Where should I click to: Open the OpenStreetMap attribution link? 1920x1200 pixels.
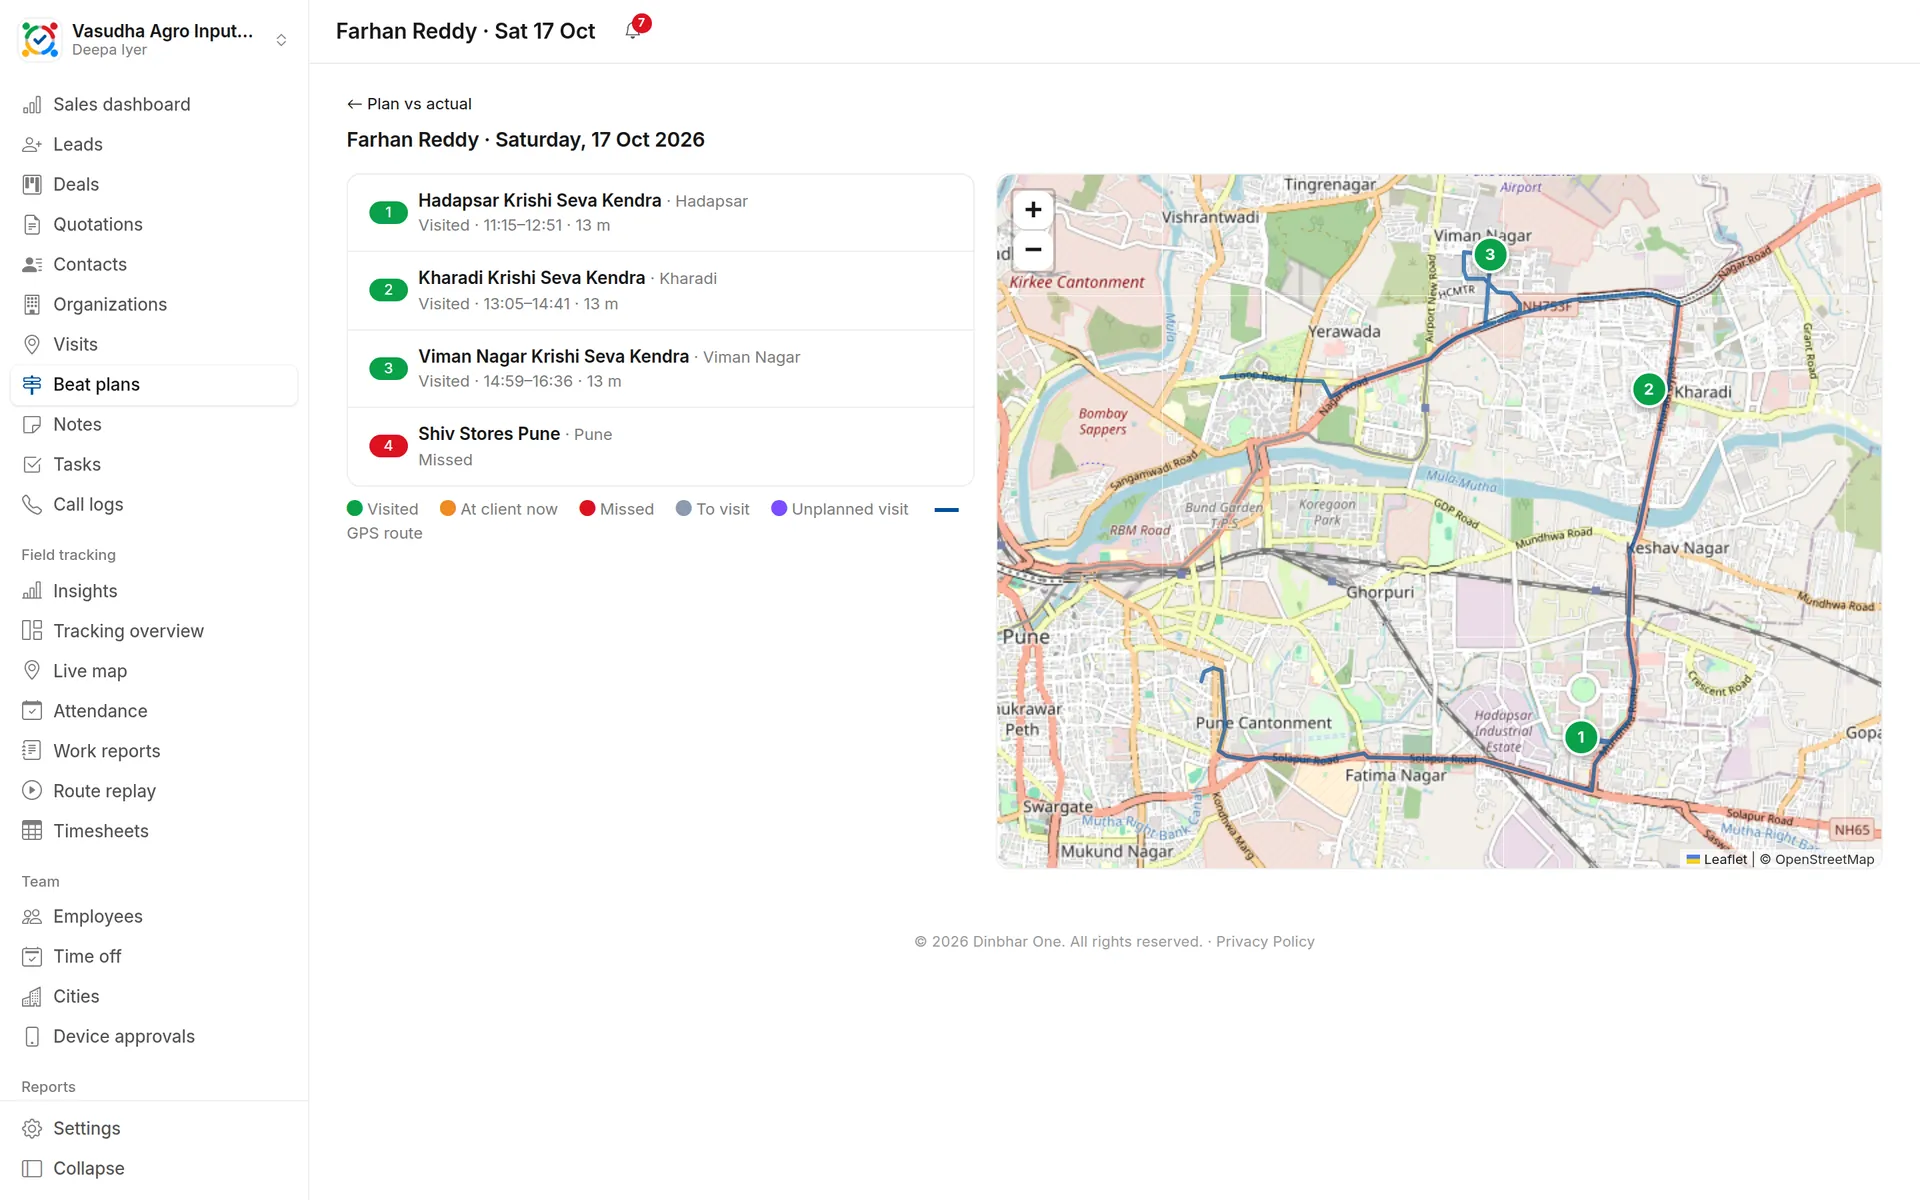1824,859
